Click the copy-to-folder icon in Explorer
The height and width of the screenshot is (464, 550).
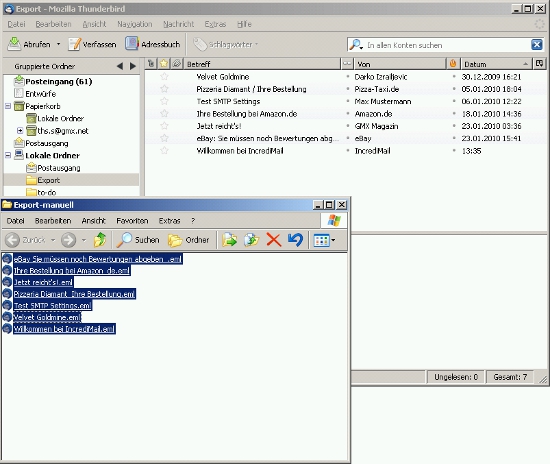251,240
